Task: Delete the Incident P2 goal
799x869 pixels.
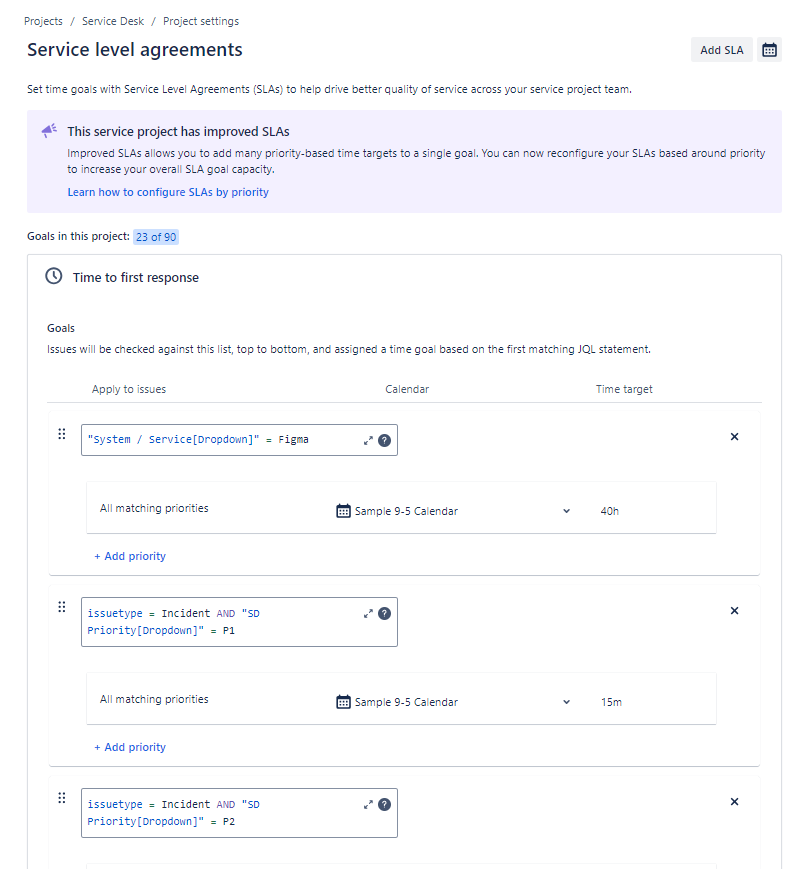Action: pyautogui.click(x=734, y=802)
